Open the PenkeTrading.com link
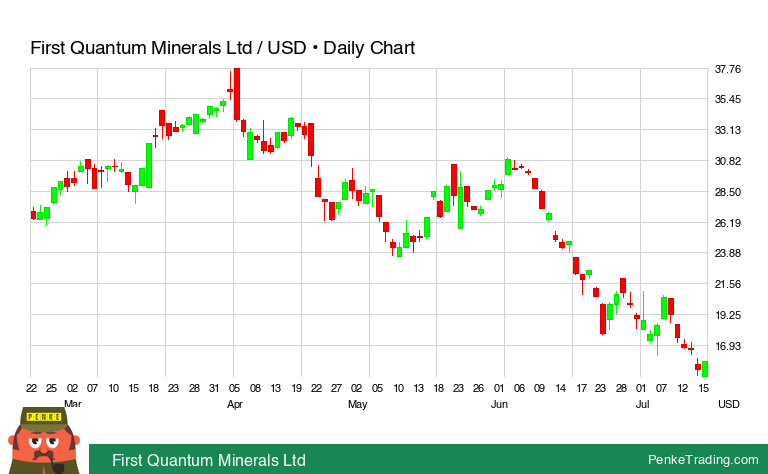The image size is (768, 474). 703,460
